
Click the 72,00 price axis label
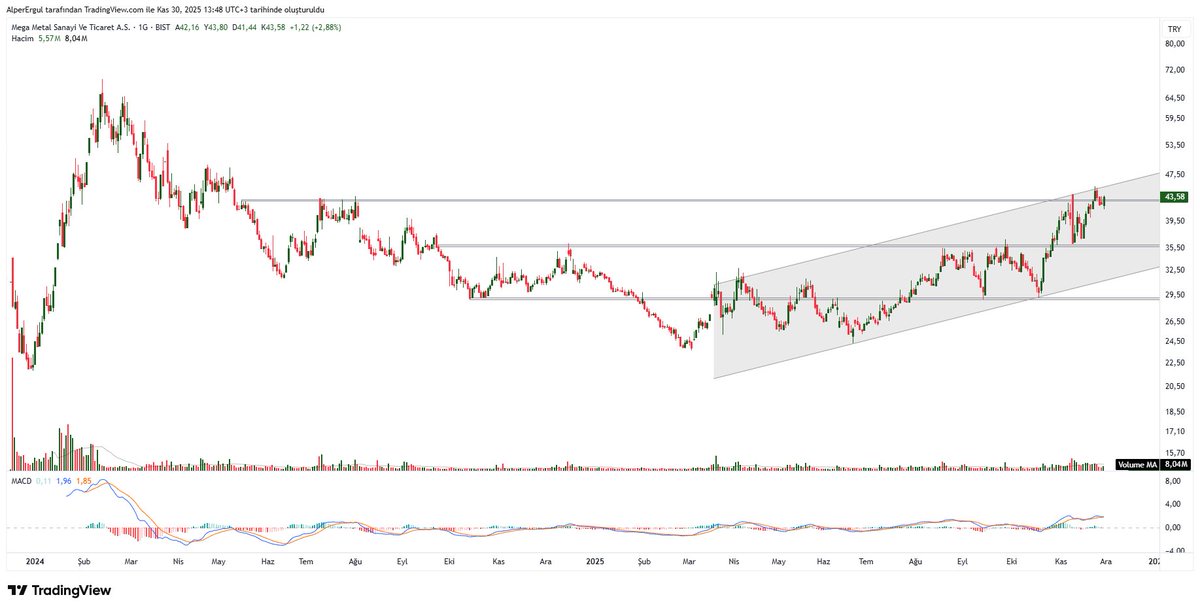pos(1174,71)
